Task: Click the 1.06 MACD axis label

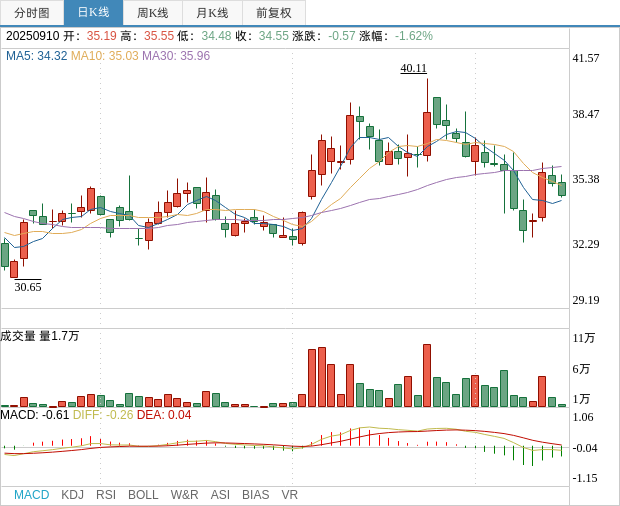Action: coord(583,417)
